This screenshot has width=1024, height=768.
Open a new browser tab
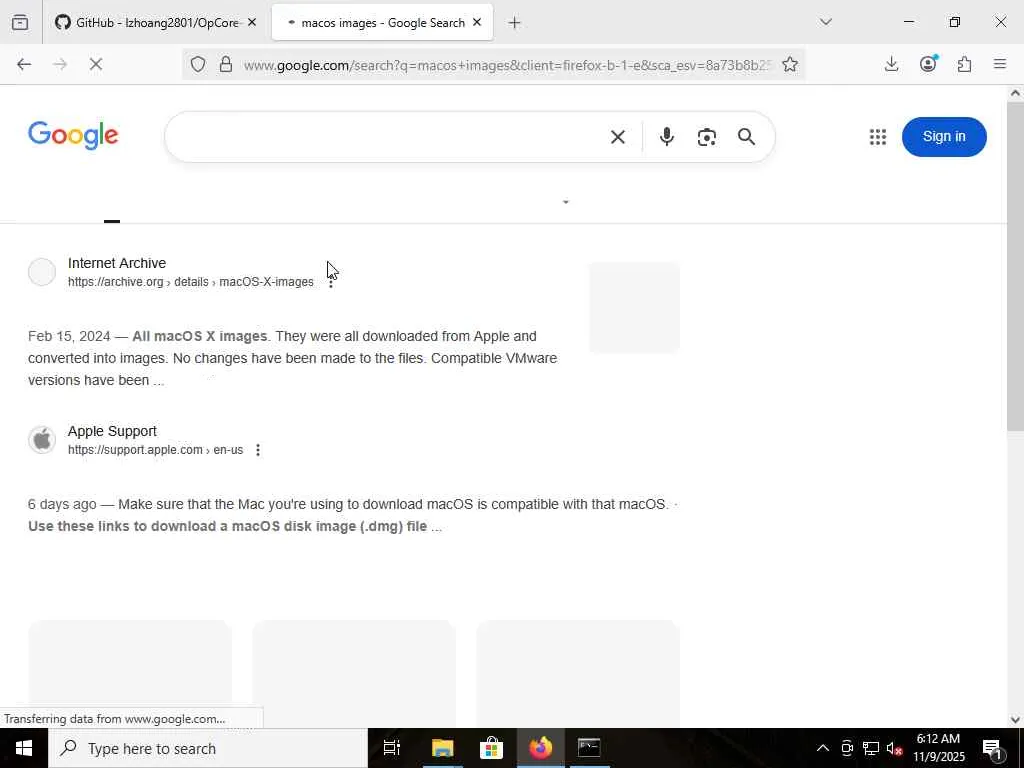coord(515,23)
